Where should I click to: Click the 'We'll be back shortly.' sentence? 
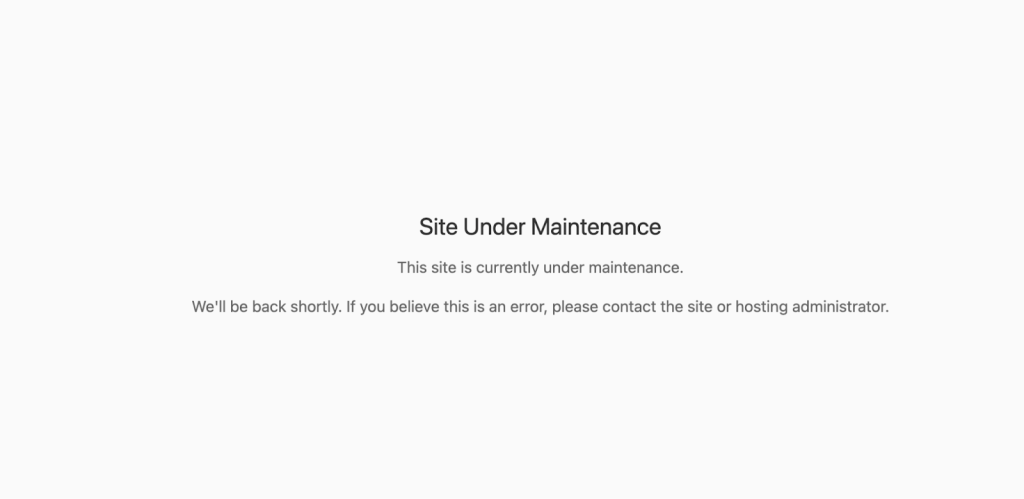point(266,307)
